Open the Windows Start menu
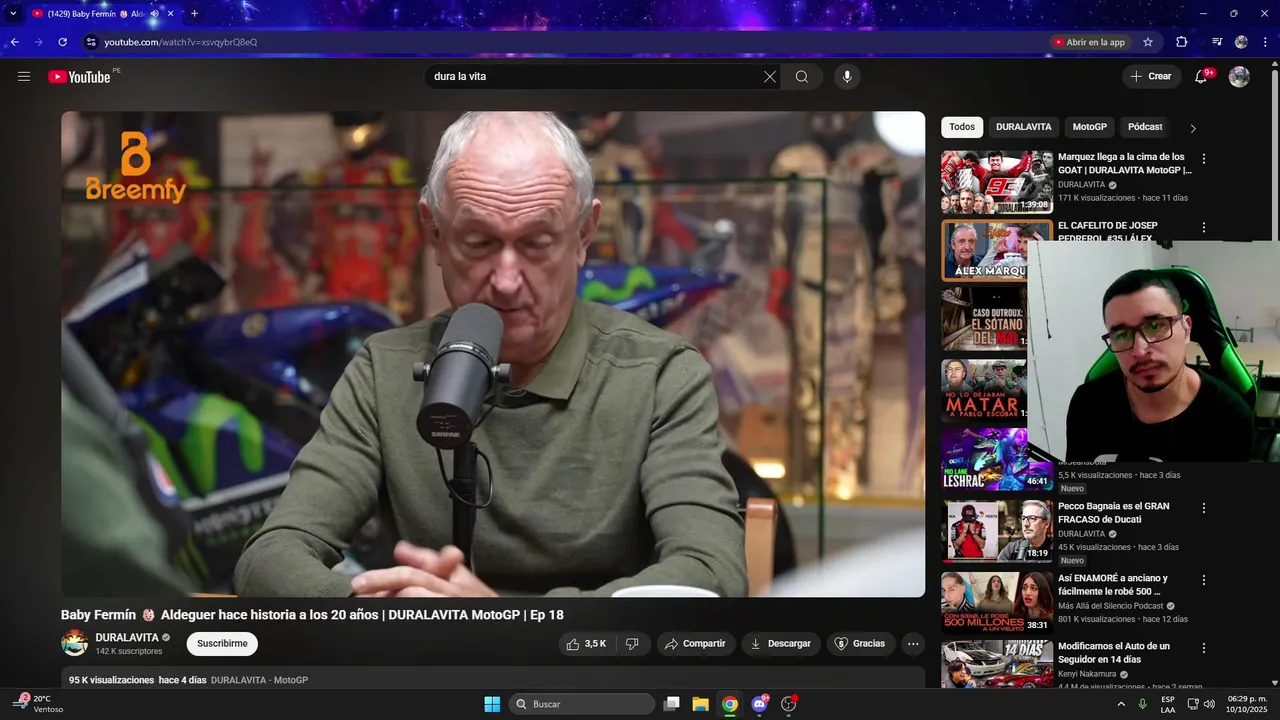 point(492,704)
